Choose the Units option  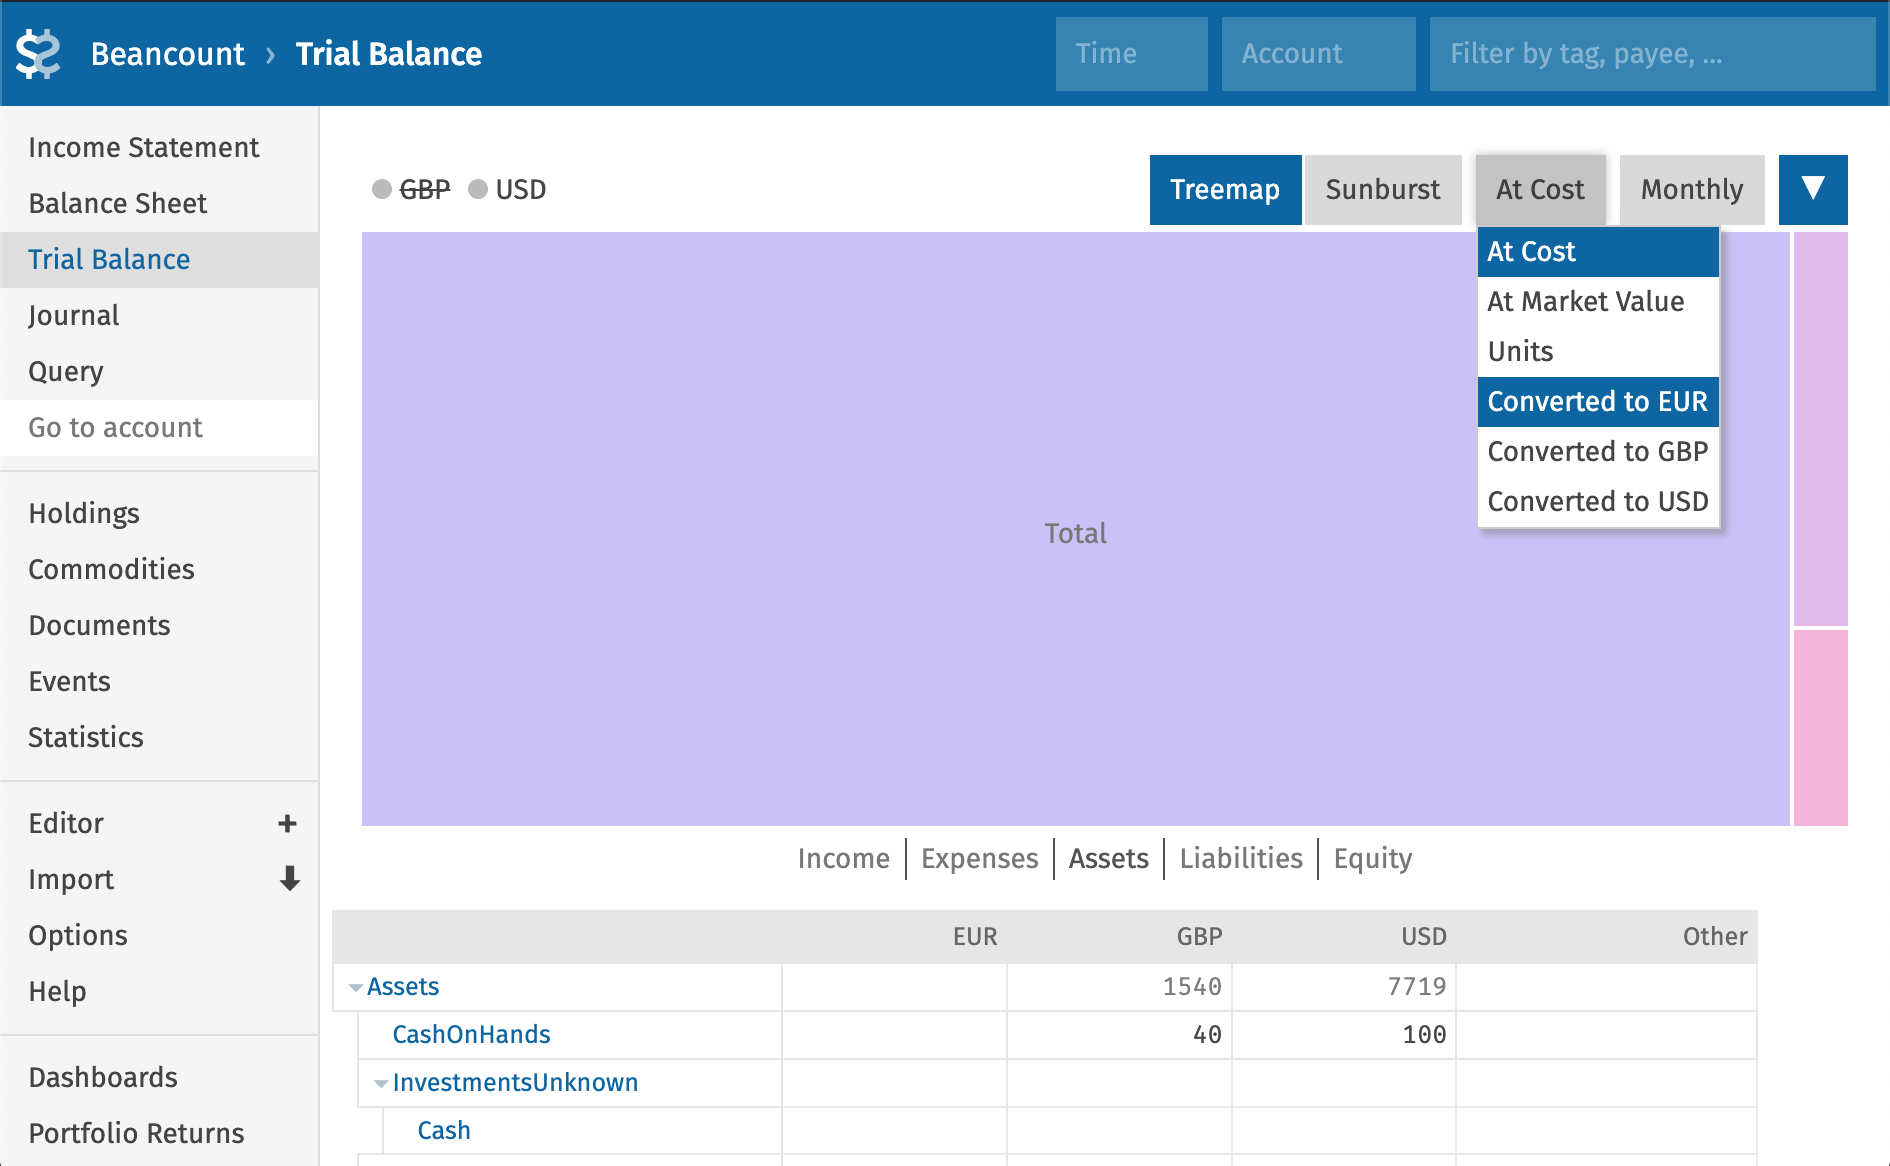[1598, 352]
